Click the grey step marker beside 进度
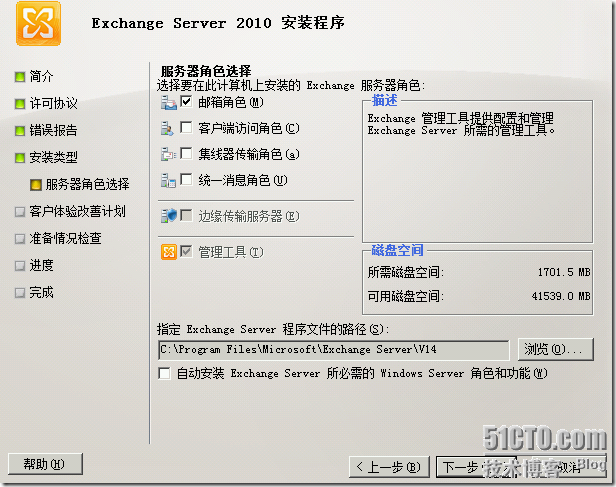The height and width of the screenshot is (487, 616). pyautogui.click(x=20, y=266)
